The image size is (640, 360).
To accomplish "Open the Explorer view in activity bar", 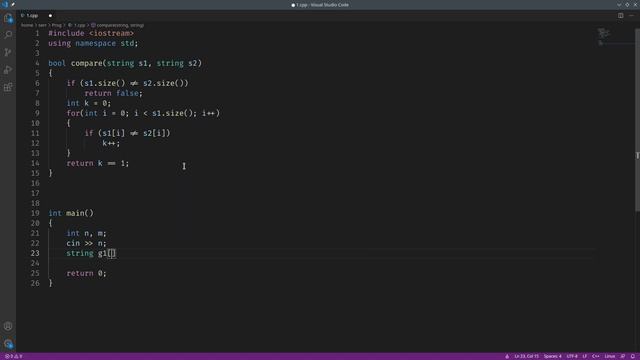I will tap(8, 18).
